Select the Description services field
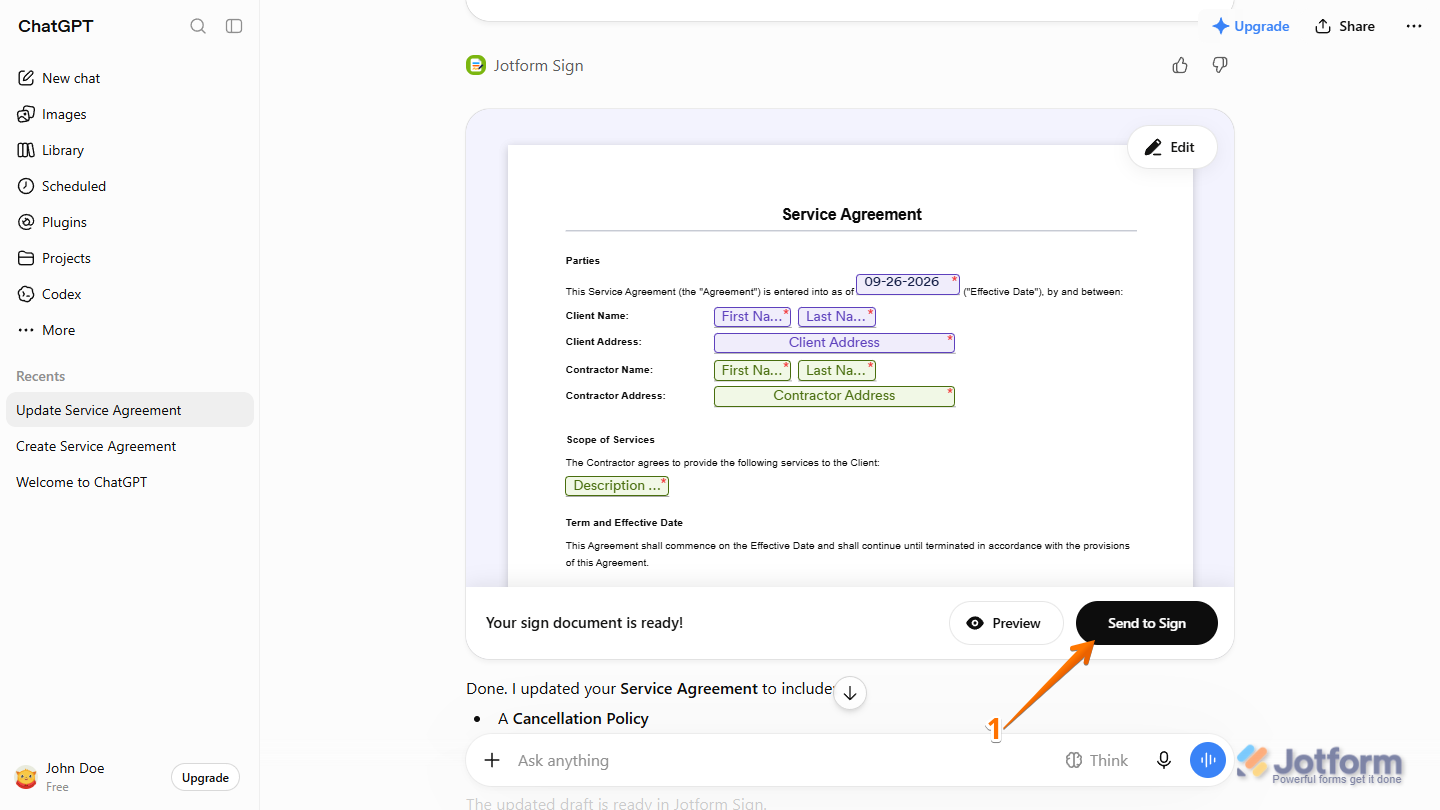Screen dimensions: 1440x810 [617, 486]
